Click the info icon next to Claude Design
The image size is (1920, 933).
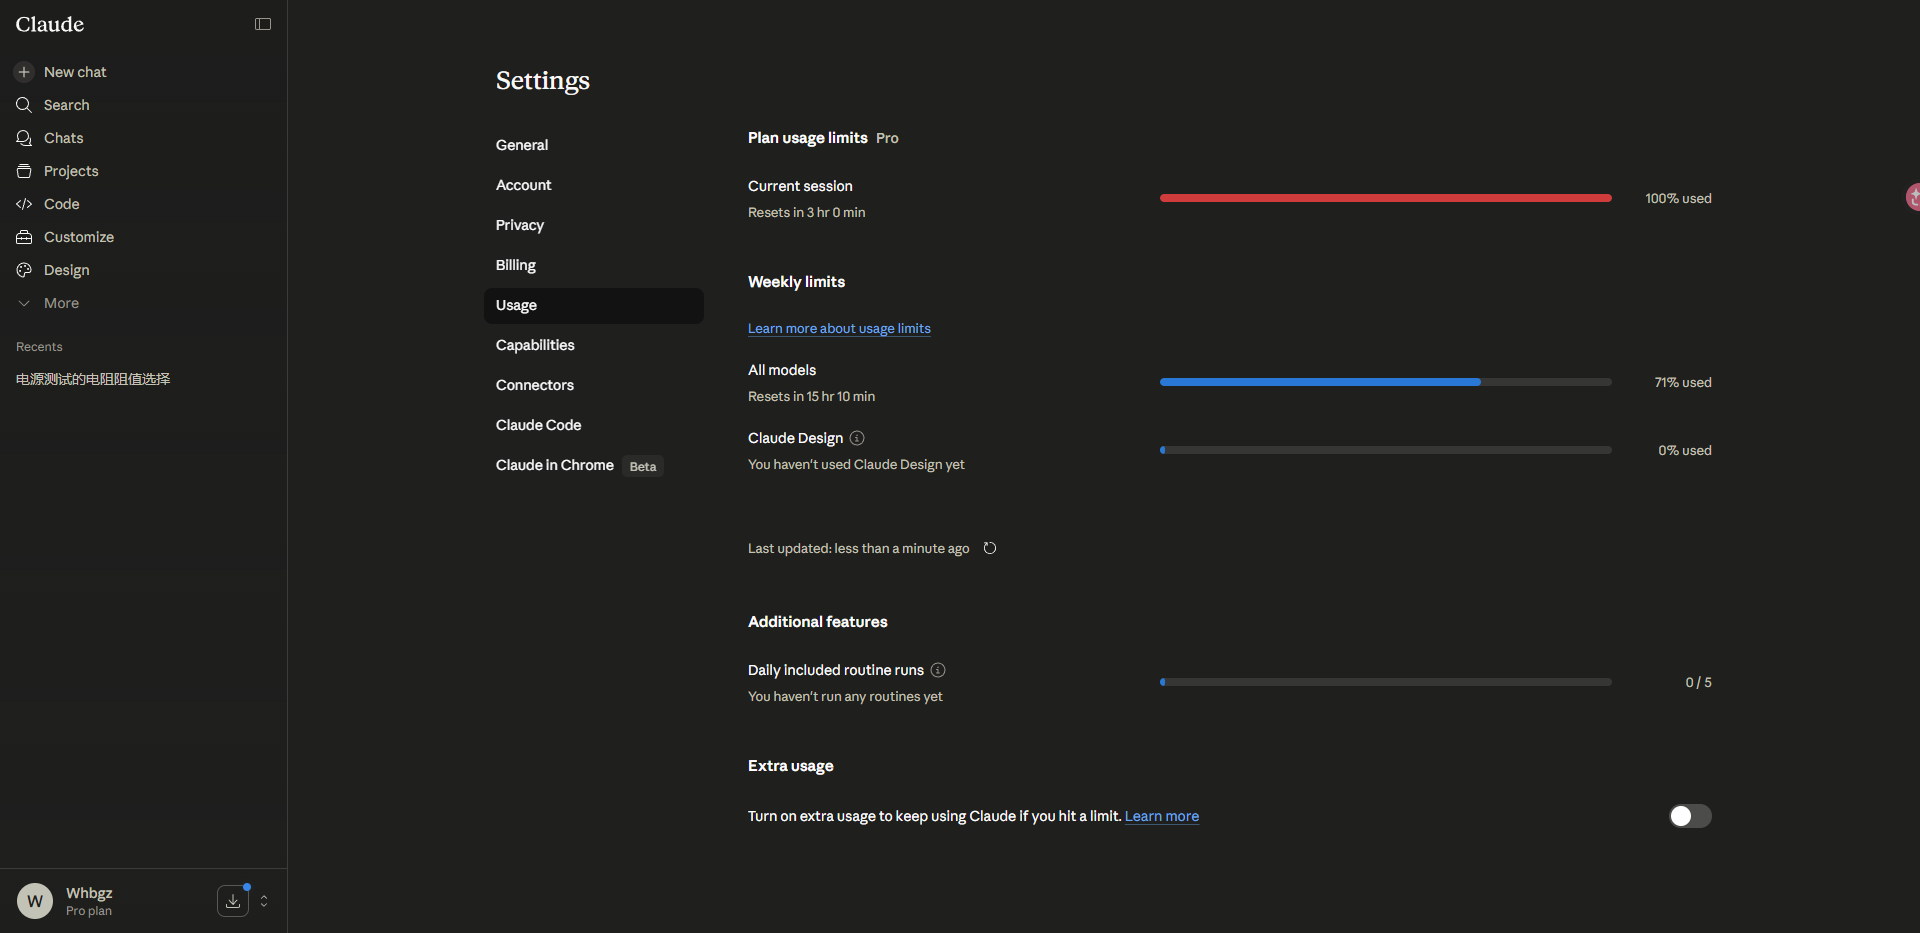(x=857, y=438)
